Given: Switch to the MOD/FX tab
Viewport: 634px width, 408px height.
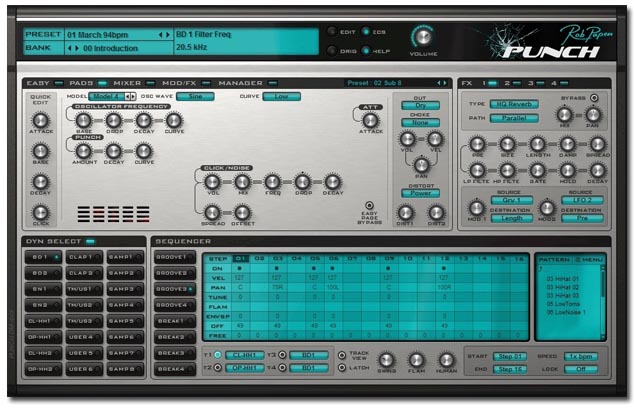Looking at the screenshot, I should coord(186,83).
